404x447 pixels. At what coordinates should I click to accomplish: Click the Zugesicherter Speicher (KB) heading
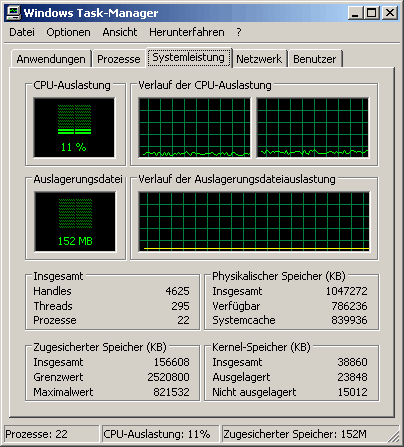[x=100, y=347]
